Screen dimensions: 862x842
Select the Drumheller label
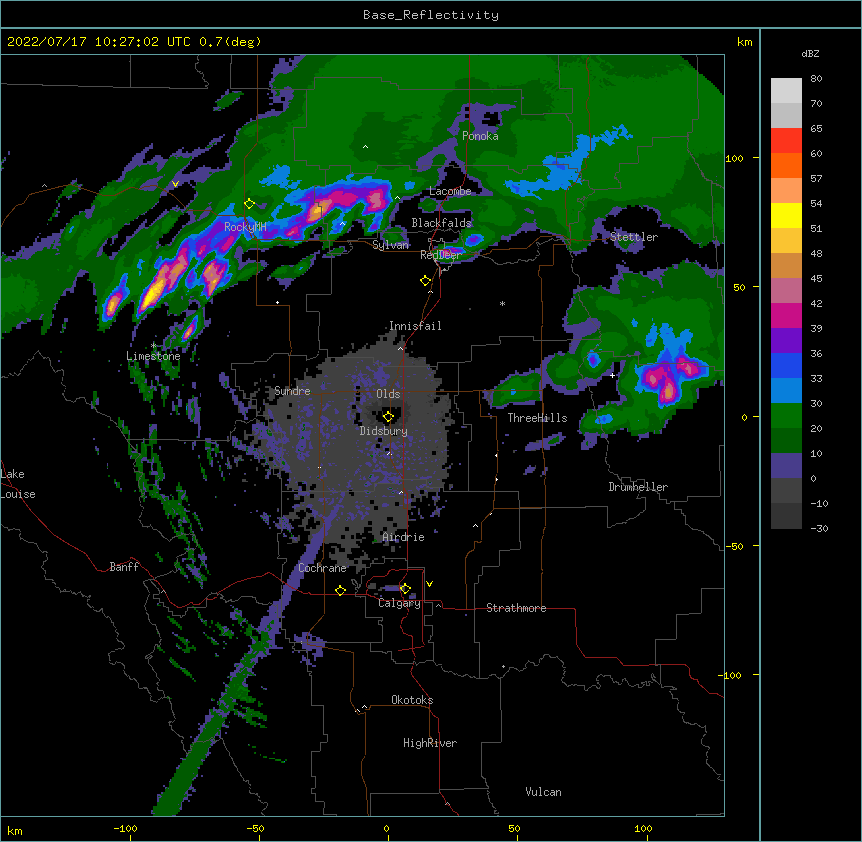[638, 487]
